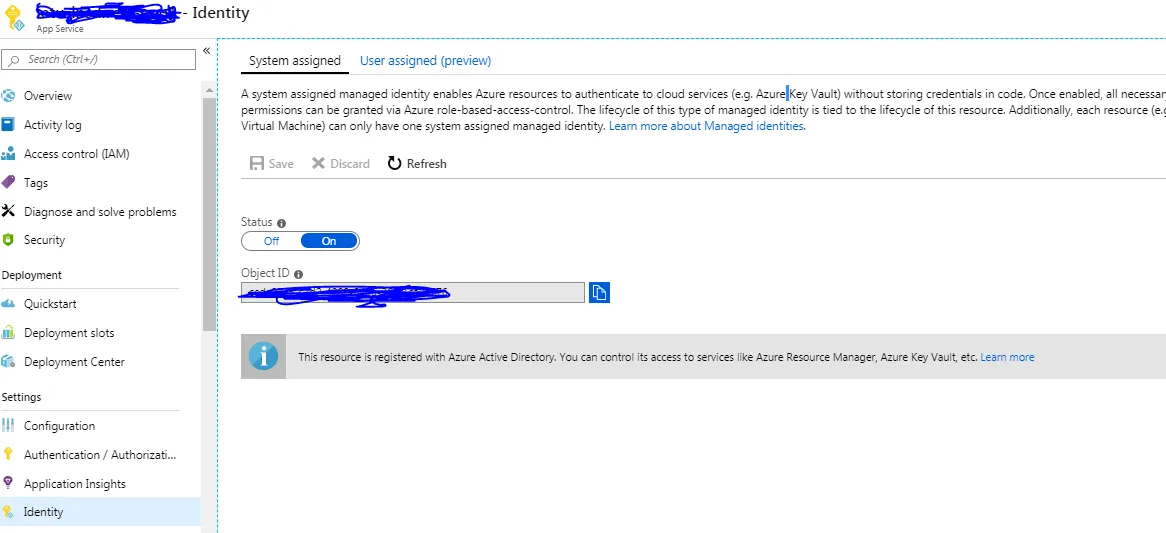Viewport: 1166px width, 533px height.
Task: Click the Identity key icon in sidebar
Action: 8,511
